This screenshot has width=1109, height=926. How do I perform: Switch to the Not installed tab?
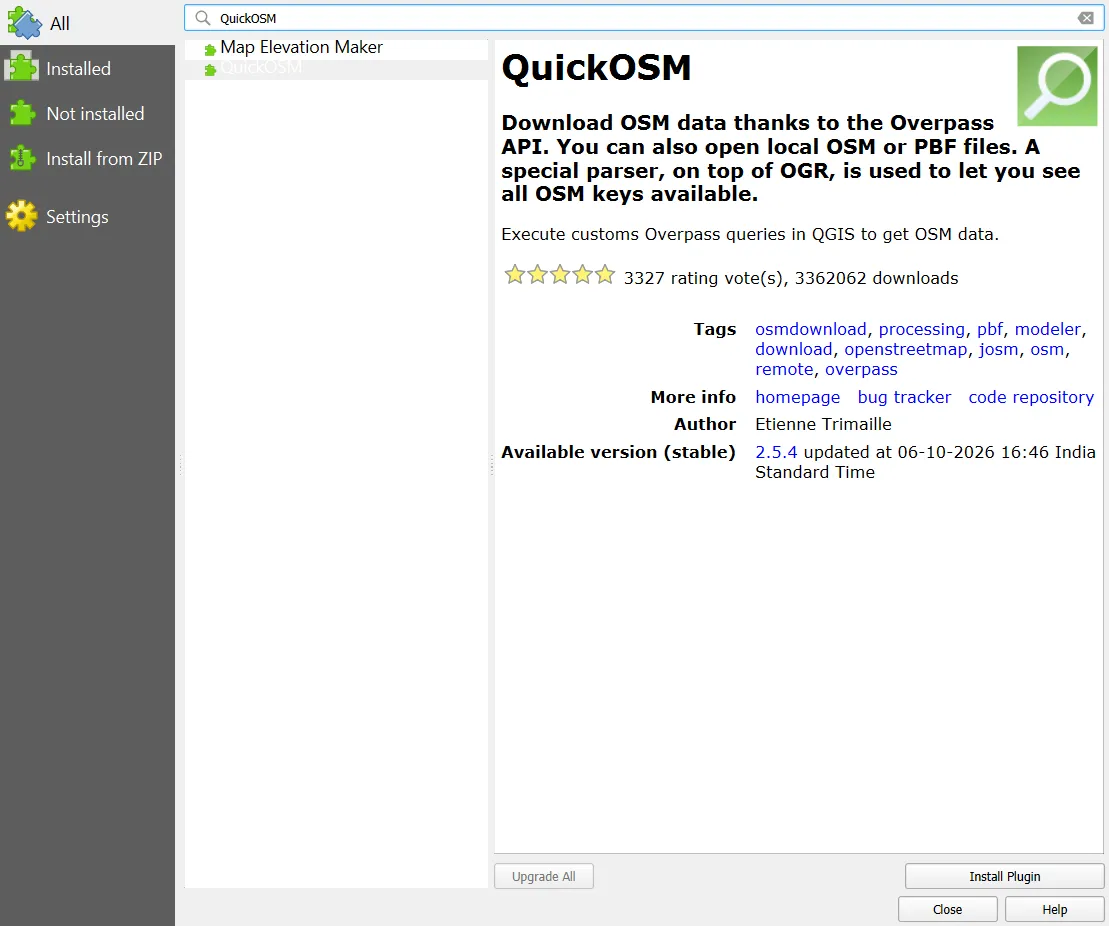point(87,113)
